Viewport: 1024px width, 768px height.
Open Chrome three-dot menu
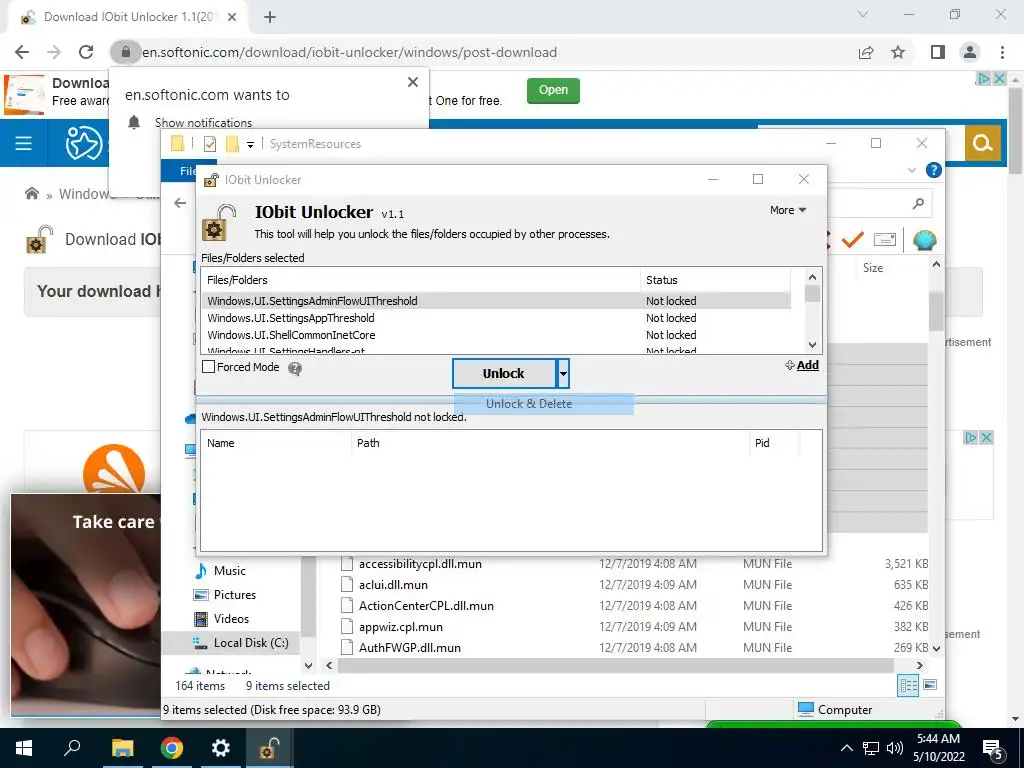pos(1002,52)
